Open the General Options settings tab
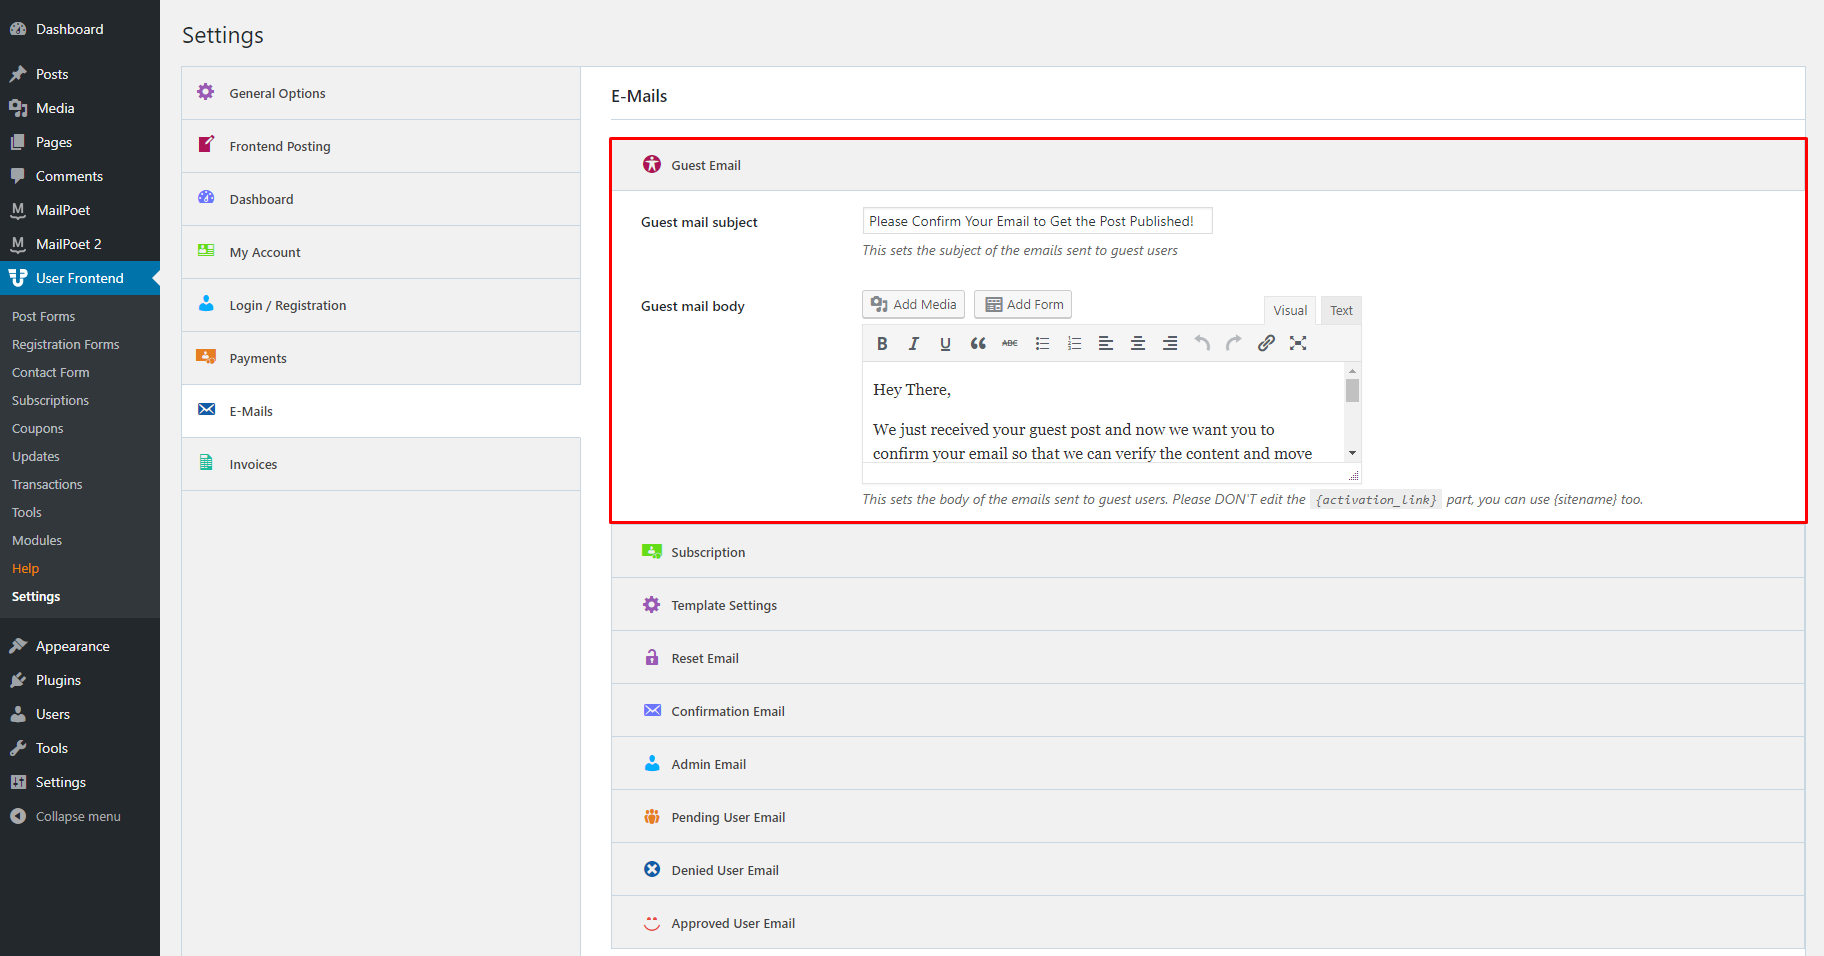Viewport: 1824px width, 956px height. pyautogui.click(x=381, y=93)
